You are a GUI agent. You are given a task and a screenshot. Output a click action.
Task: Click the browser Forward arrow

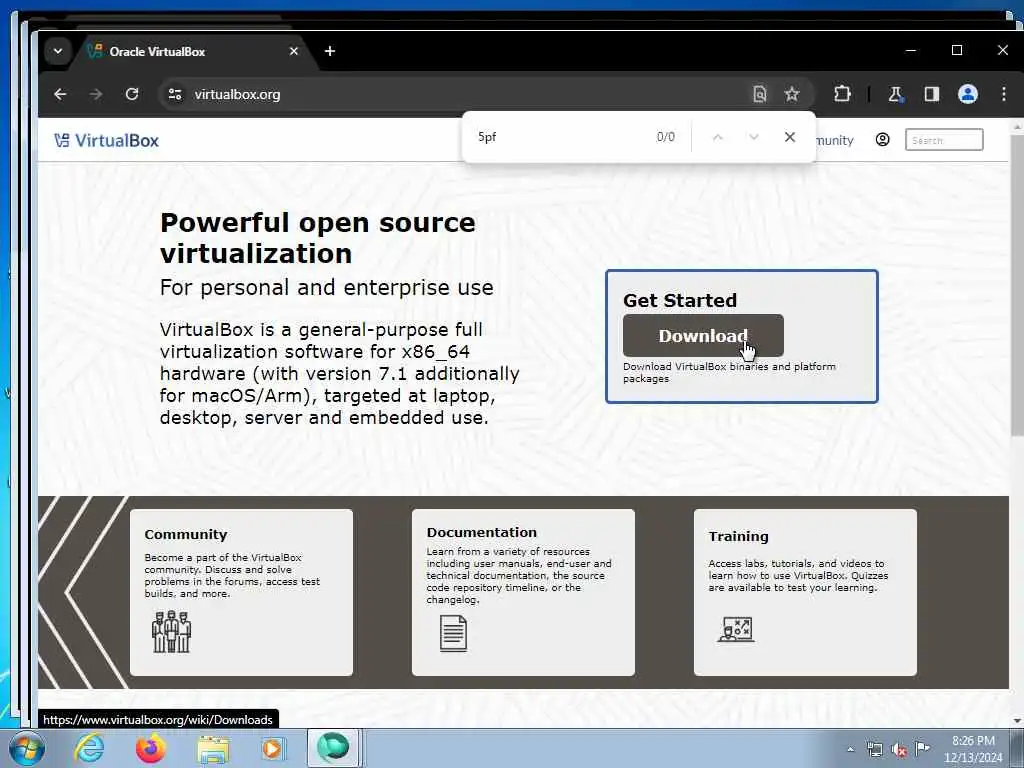click(x=96, y=94)
